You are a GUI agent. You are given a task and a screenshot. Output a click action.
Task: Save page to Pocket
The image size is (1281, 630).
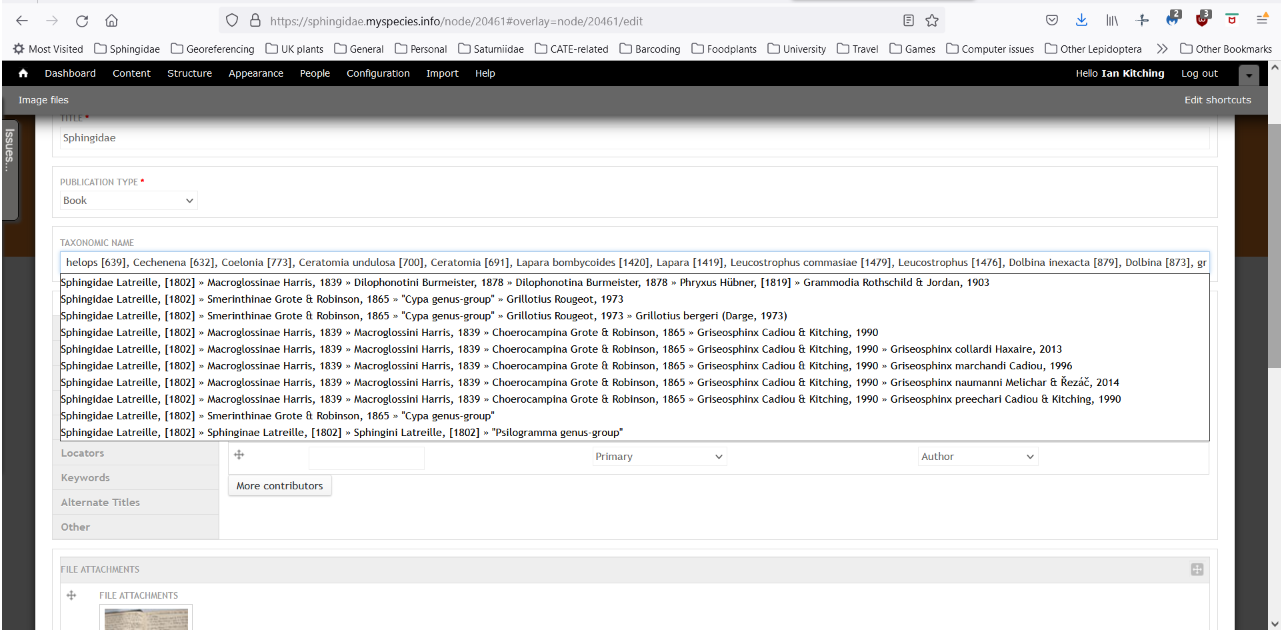pos(1052,20)
